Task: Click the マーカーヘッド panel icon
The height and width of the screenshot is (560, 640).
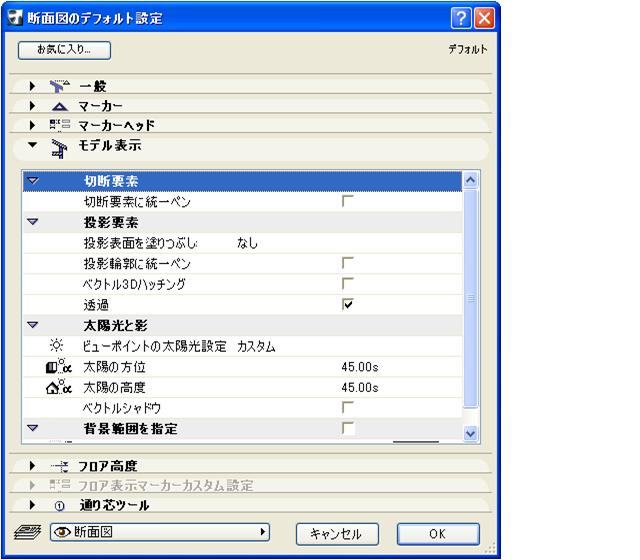Action: click(59, 126)
